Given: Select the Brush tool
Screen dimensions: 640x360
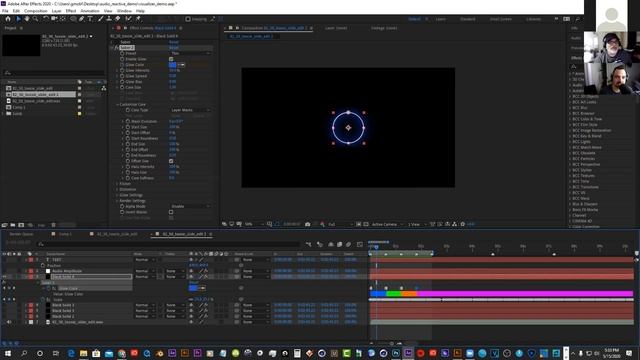Looking at the screenshot, I should [x=100, y=19].
